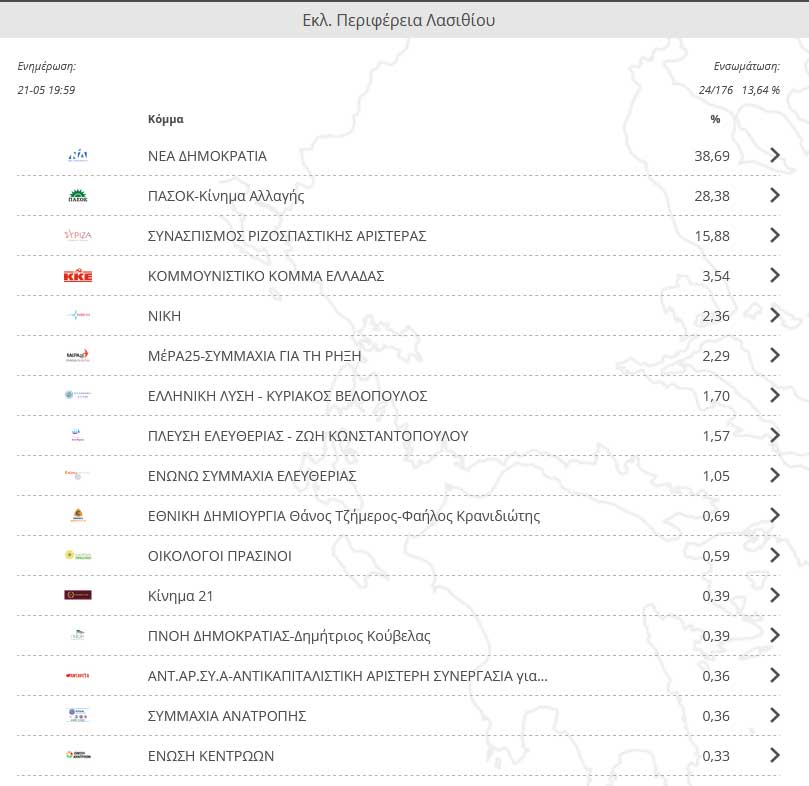Open the ΝΕΑ ΔΗΜΟΚΡΑΤΙΑ party name
The width and height of the screenshot is (809, 786).
coord(207,156)
